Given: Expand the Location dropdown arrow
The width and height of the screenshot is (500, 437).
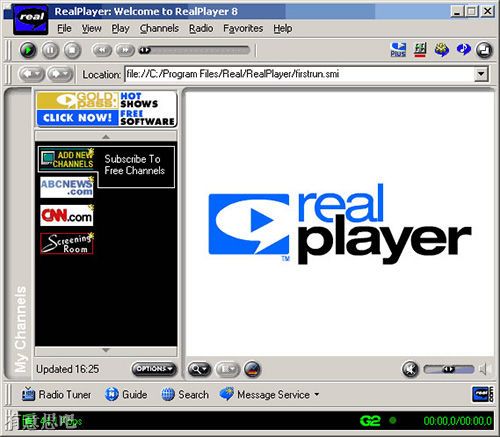Looking at the screenshot, I should [481, 74].
